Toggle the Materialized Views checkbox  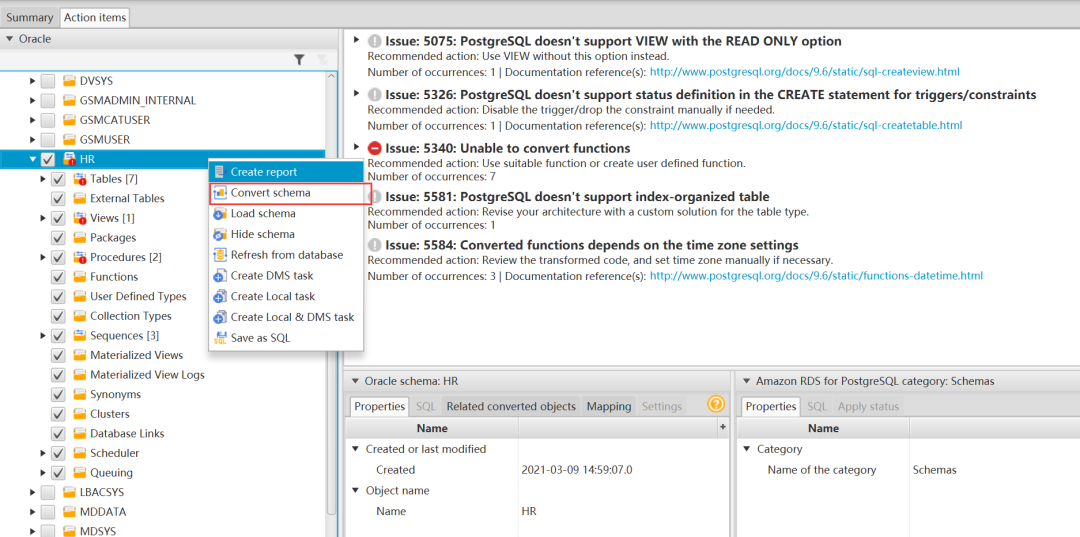point(59,355)
